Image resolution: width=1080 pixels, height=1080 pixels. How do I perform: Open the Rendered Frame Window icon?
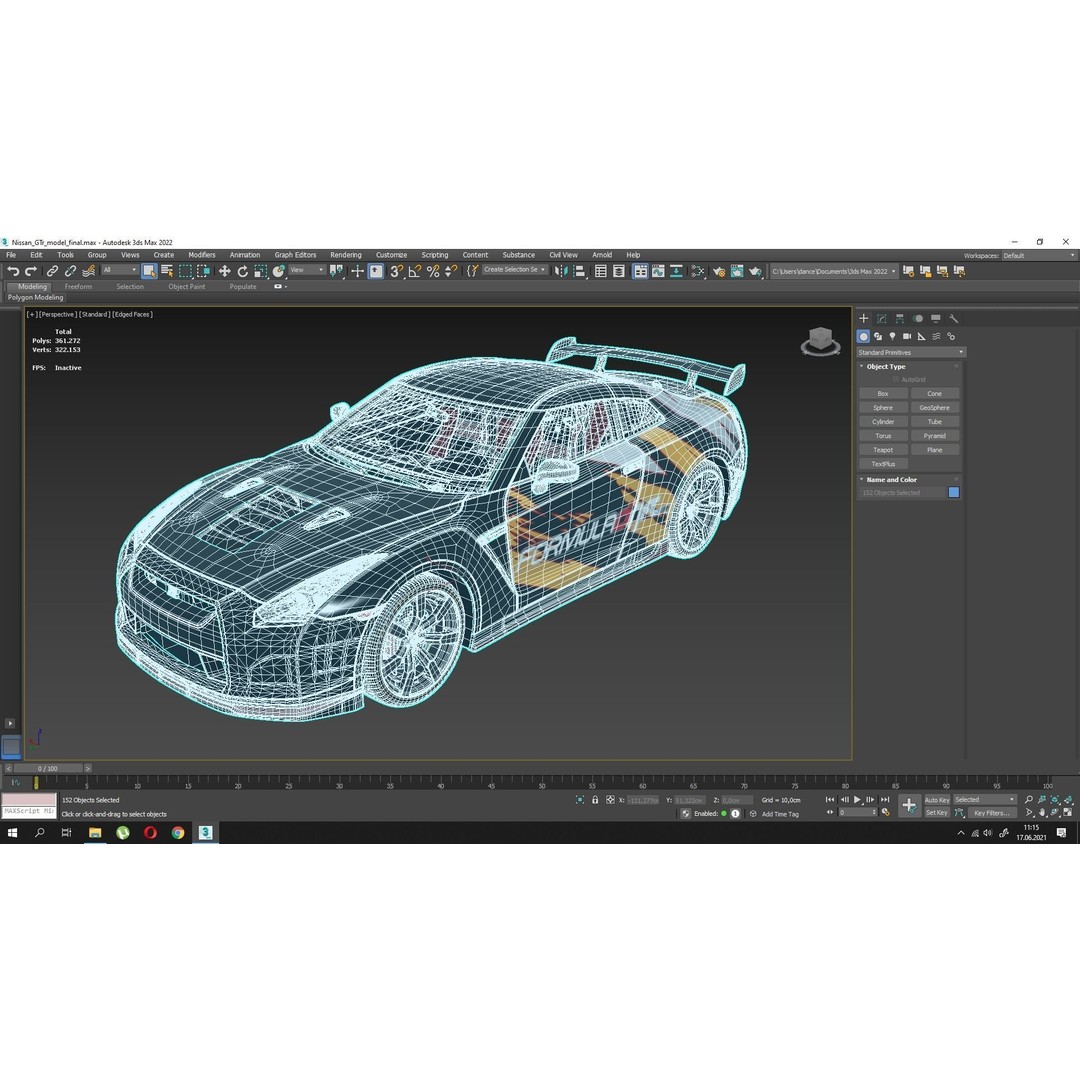point(737,271)
